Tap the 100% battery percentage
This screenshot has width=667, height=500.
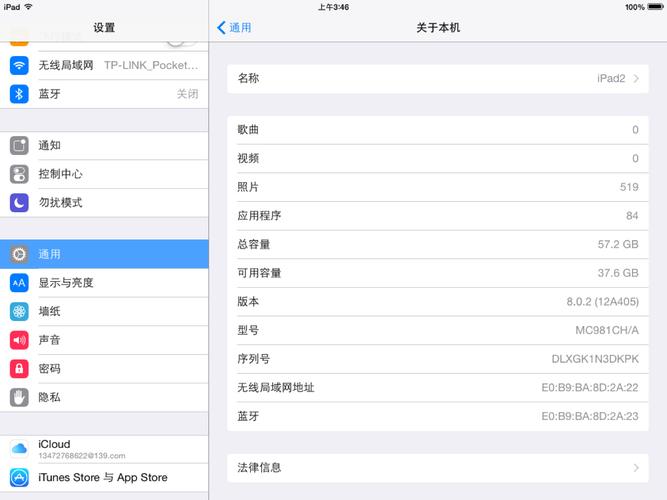tap(635, 7)
